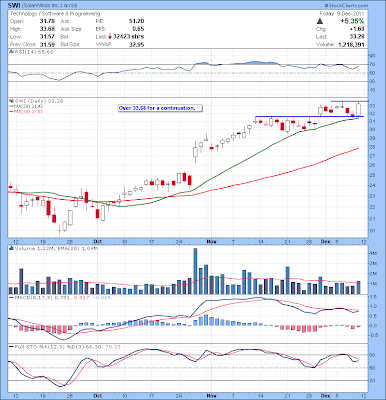Click the last white candlestick on December 9
The height and width of the screenshot is (400, 386).
[358, 109]
